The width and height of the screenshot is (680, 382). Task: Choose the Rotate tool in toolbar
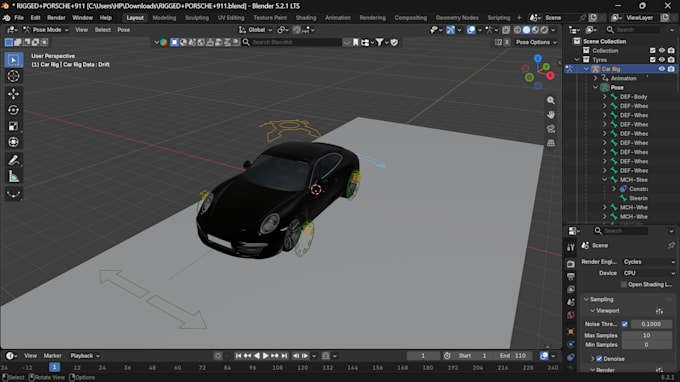click(x=13, y=110)
